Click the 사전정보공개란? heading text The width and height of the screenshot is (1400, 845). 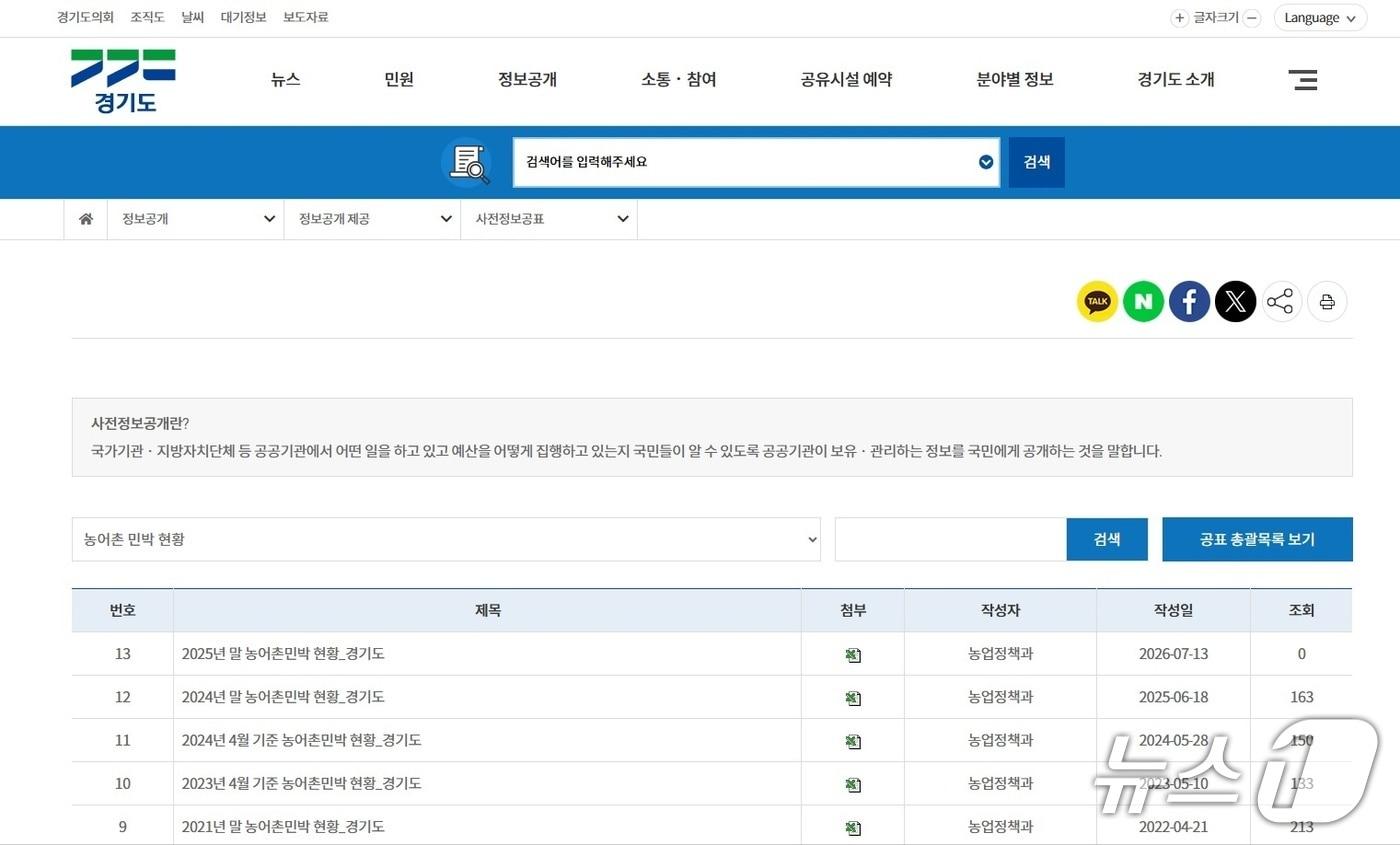[x=140, y=423]
